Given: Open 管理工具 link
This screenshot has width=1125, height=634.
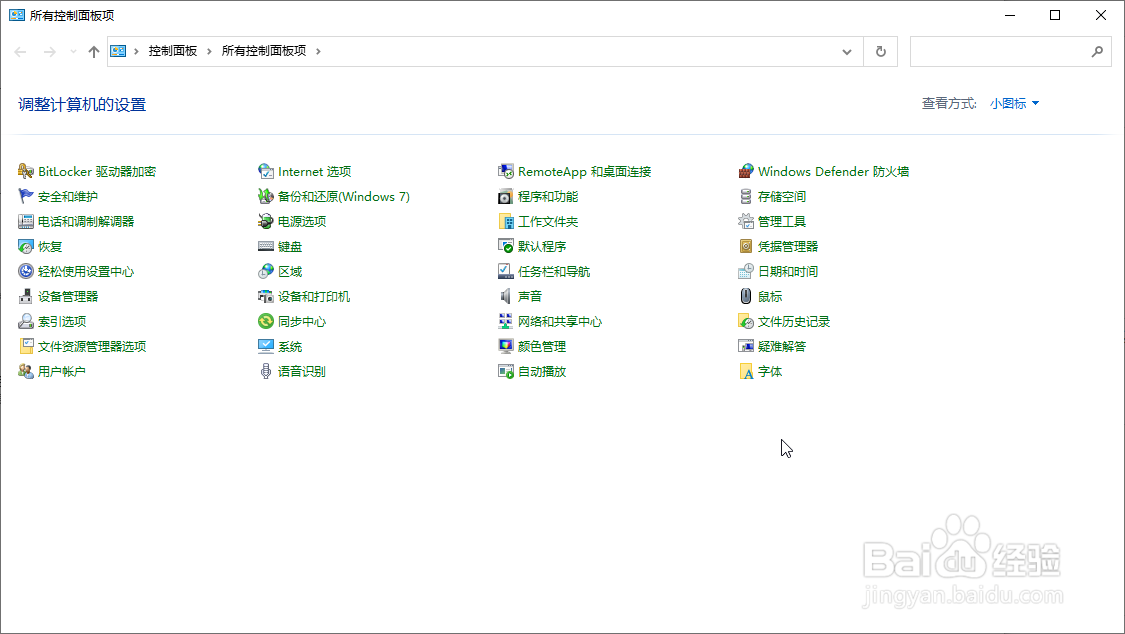Looking at the screenshot, I should click(782, 222).
